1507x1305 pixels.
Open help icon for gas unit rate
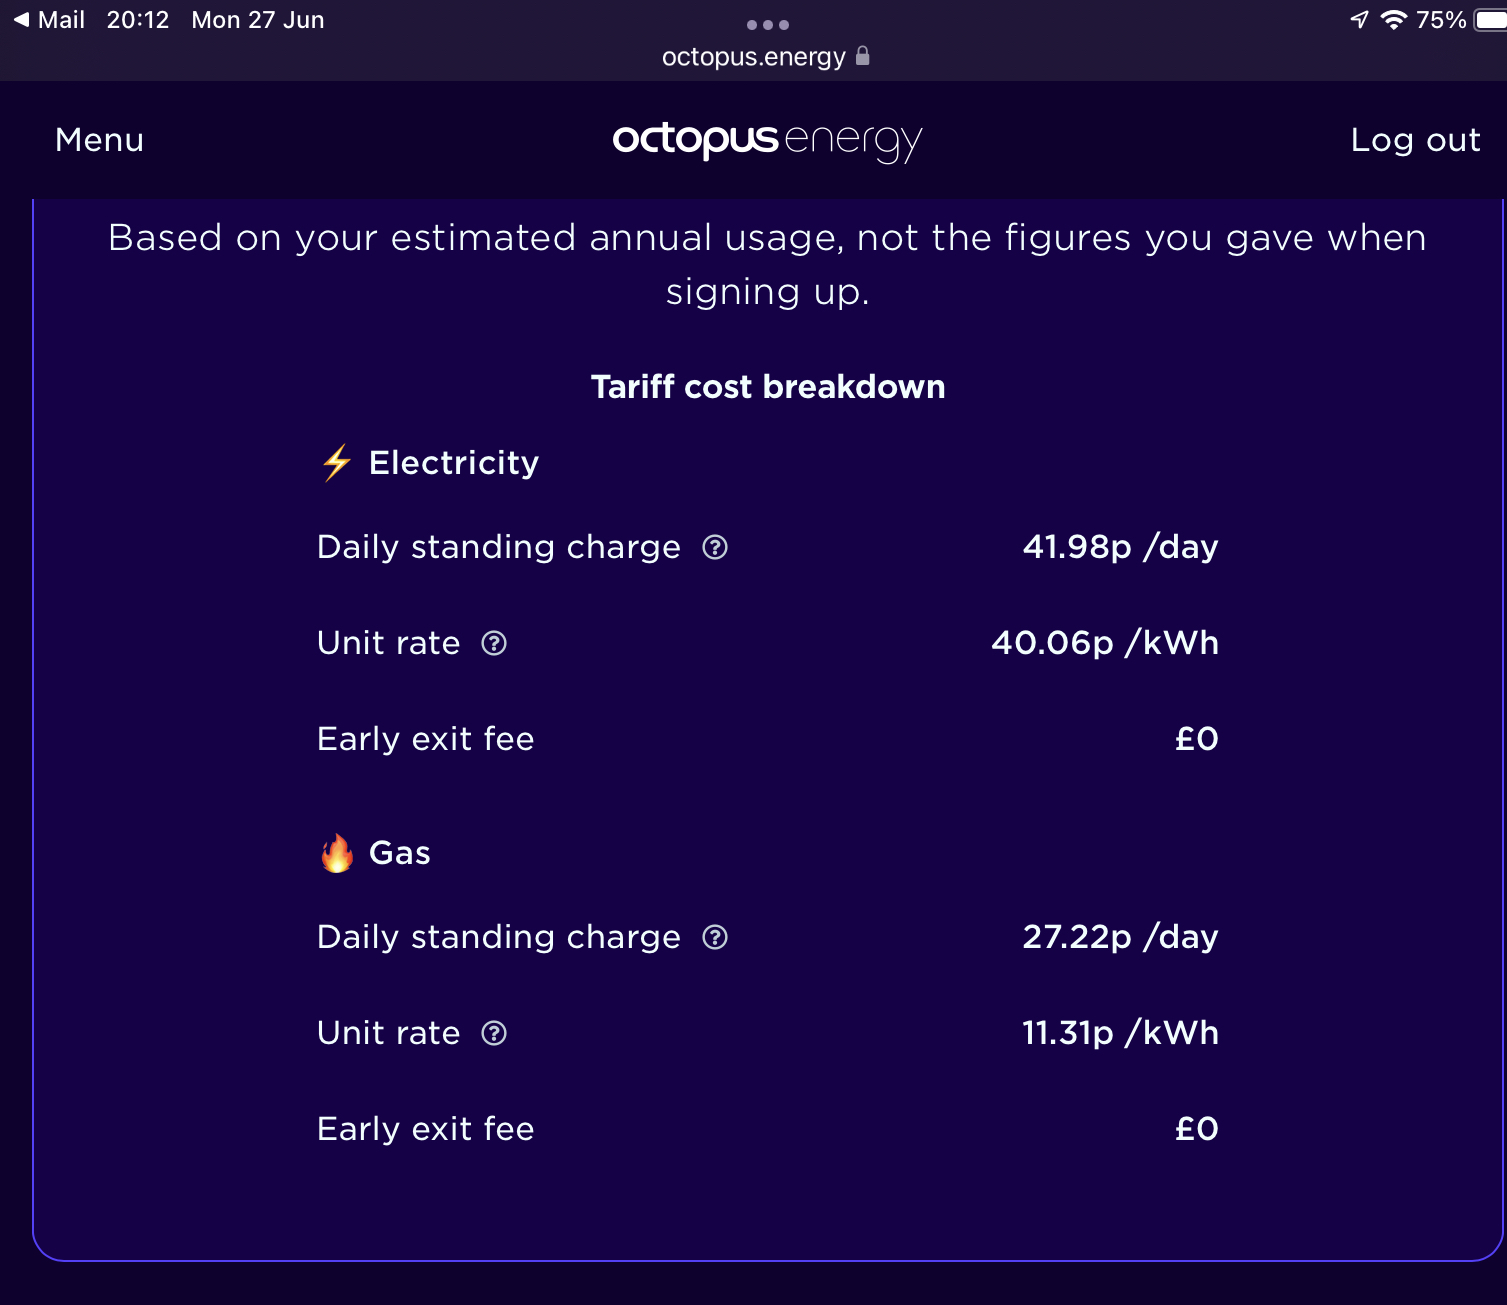point(494,1033)
